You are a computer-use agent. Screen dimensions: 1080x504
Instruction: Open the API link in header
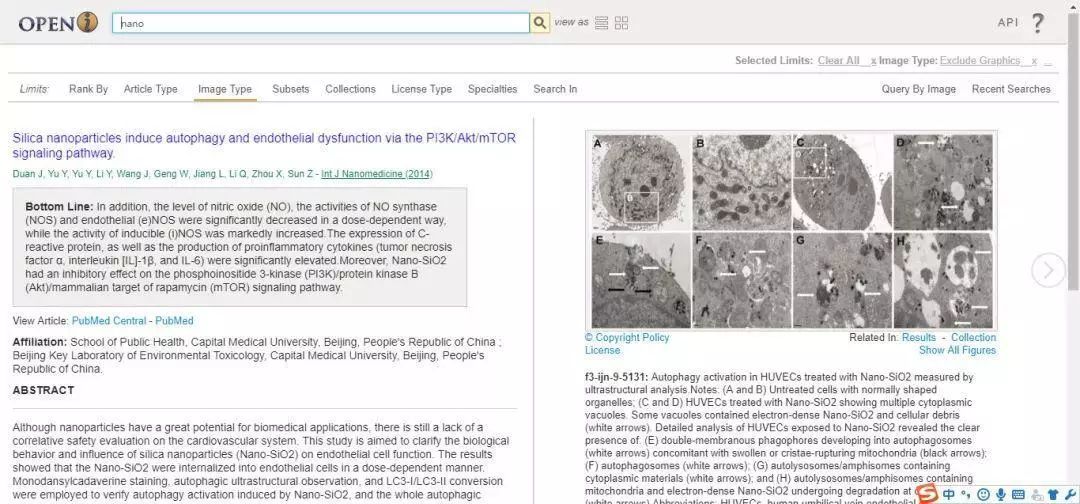pyautogui.click(x=1007, y=23)
